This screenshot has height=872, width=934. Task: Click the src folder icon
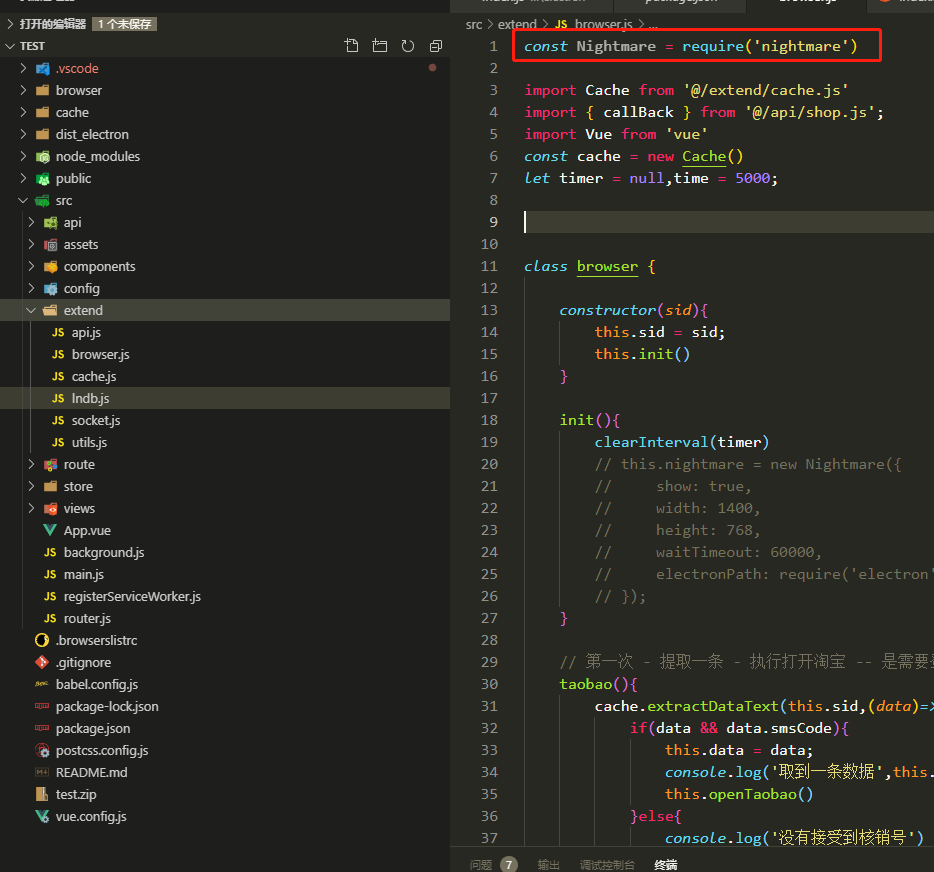click(x=42, y=201)
